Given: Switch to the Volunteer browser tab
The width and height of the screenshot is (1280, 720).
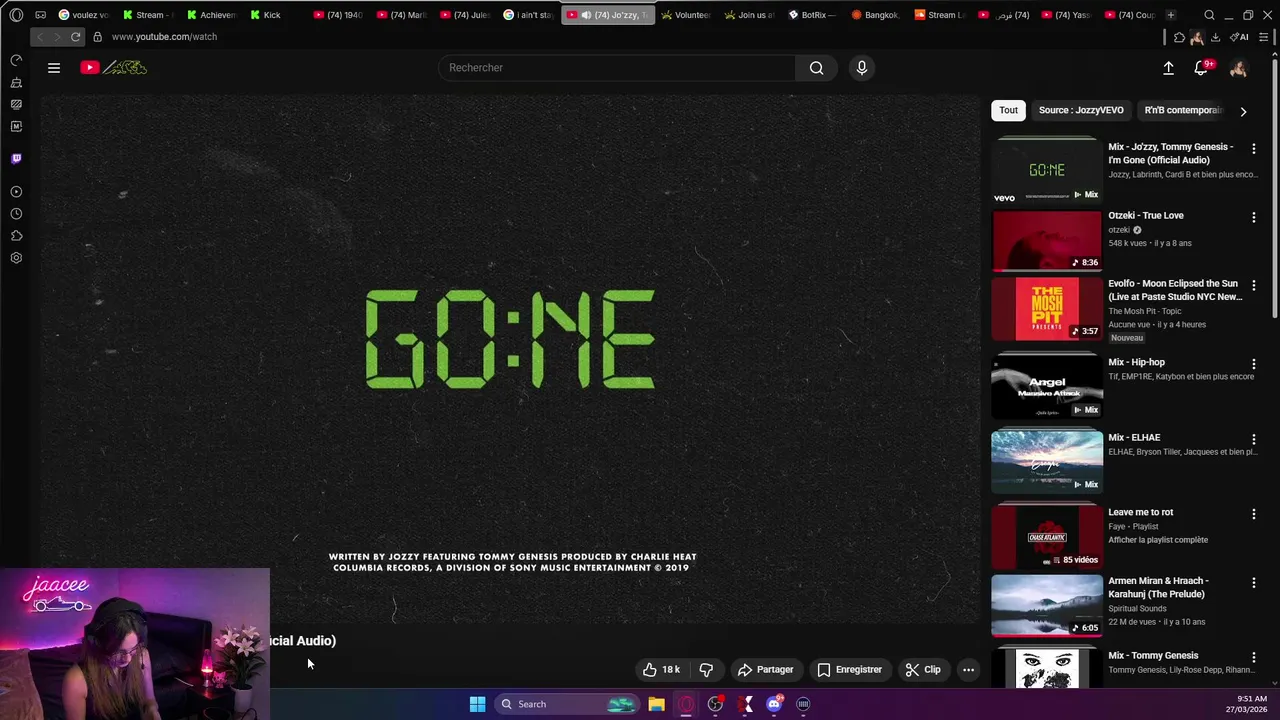Looking at the screenshot, I should [x=685, y=15].
